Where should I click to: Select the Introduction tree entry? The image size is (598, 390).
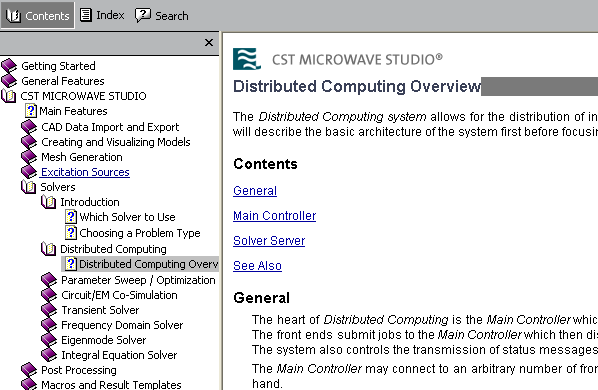(x=90, y=202)
